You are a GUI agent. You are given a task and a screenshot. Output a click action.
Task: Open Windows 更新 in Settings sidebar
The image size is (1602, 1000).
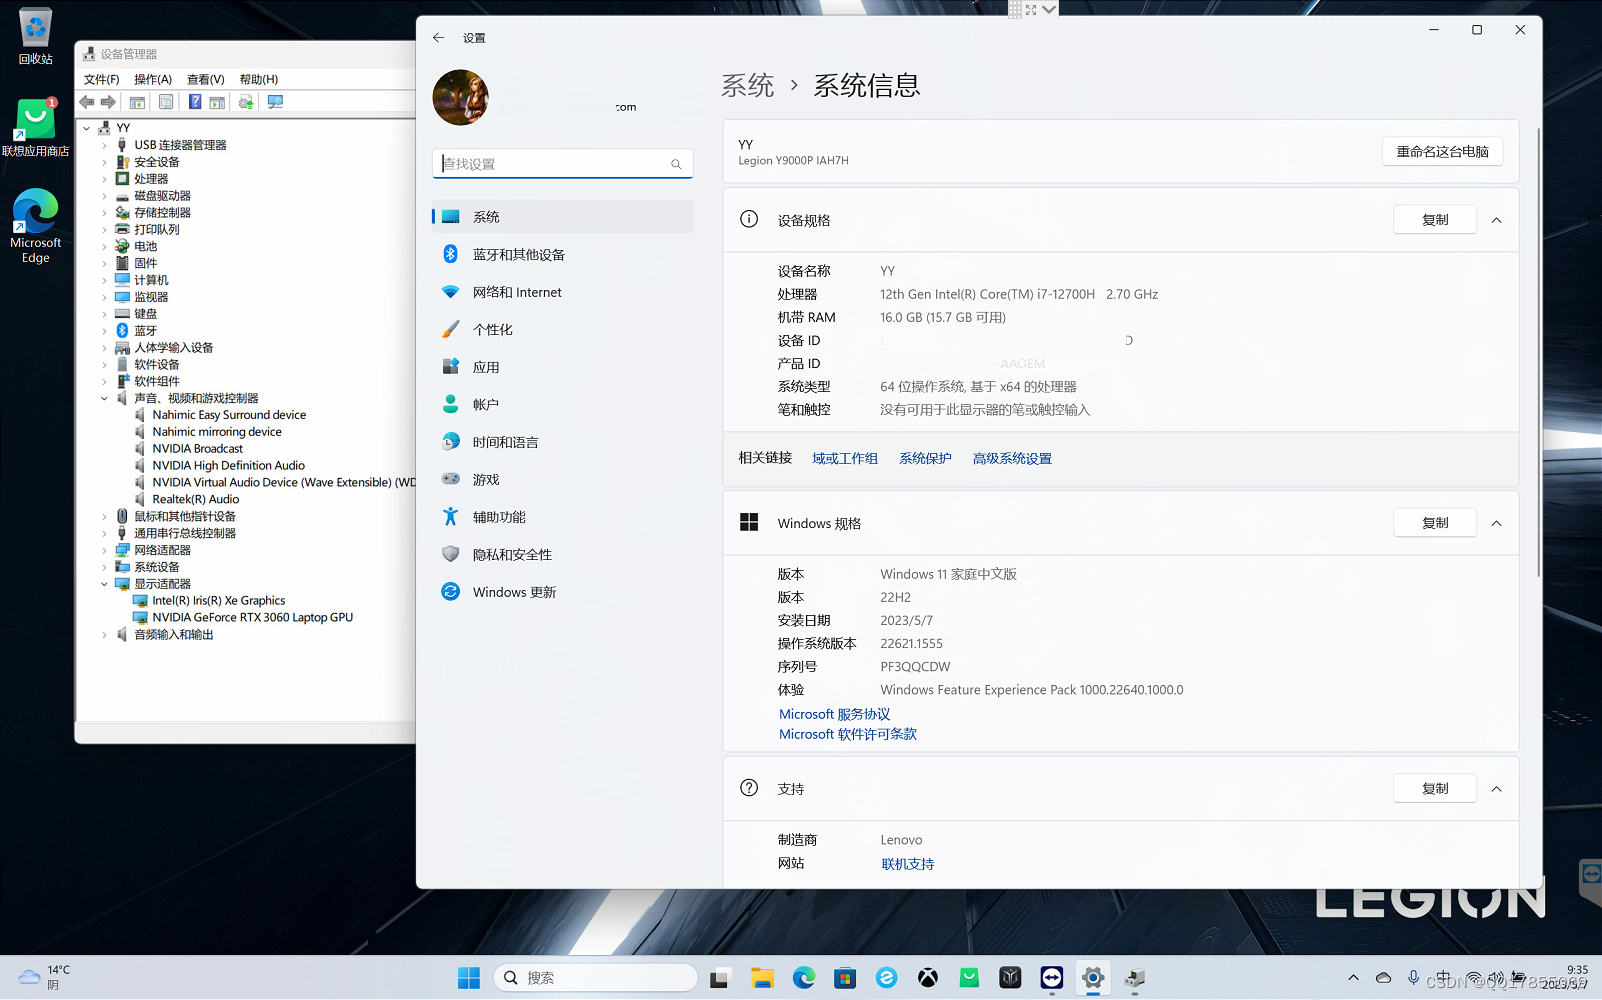[514, 591]
